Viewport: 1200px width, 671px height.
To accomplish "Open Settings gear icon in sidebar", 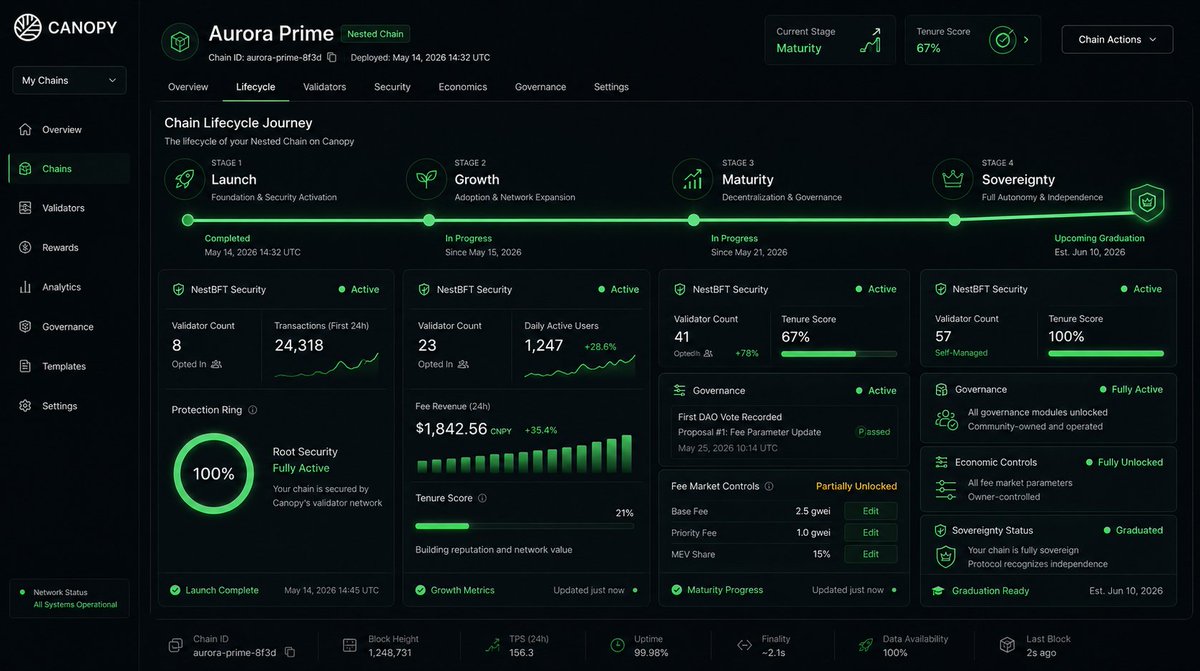I will [25, 406].
